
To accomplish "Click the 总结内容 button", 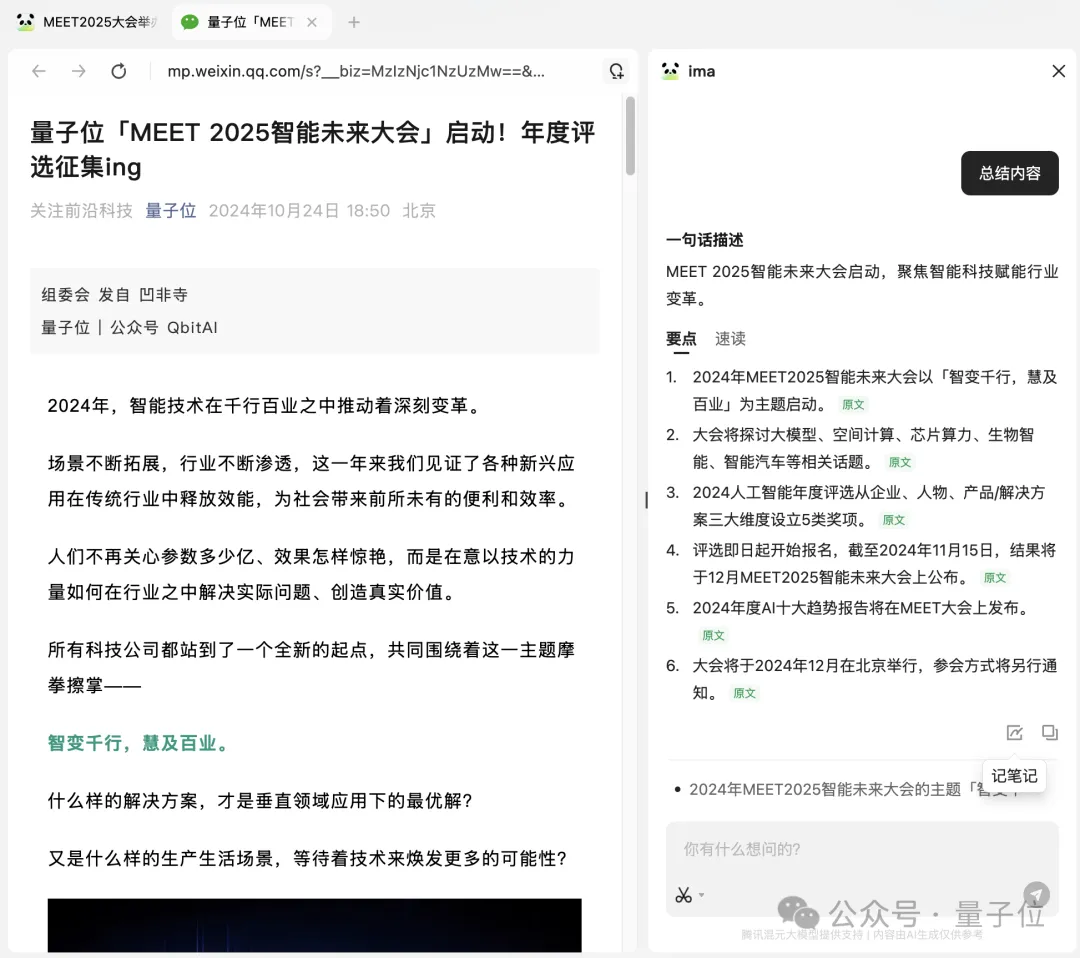I will pyautogui.click(x=1009, y=173).
